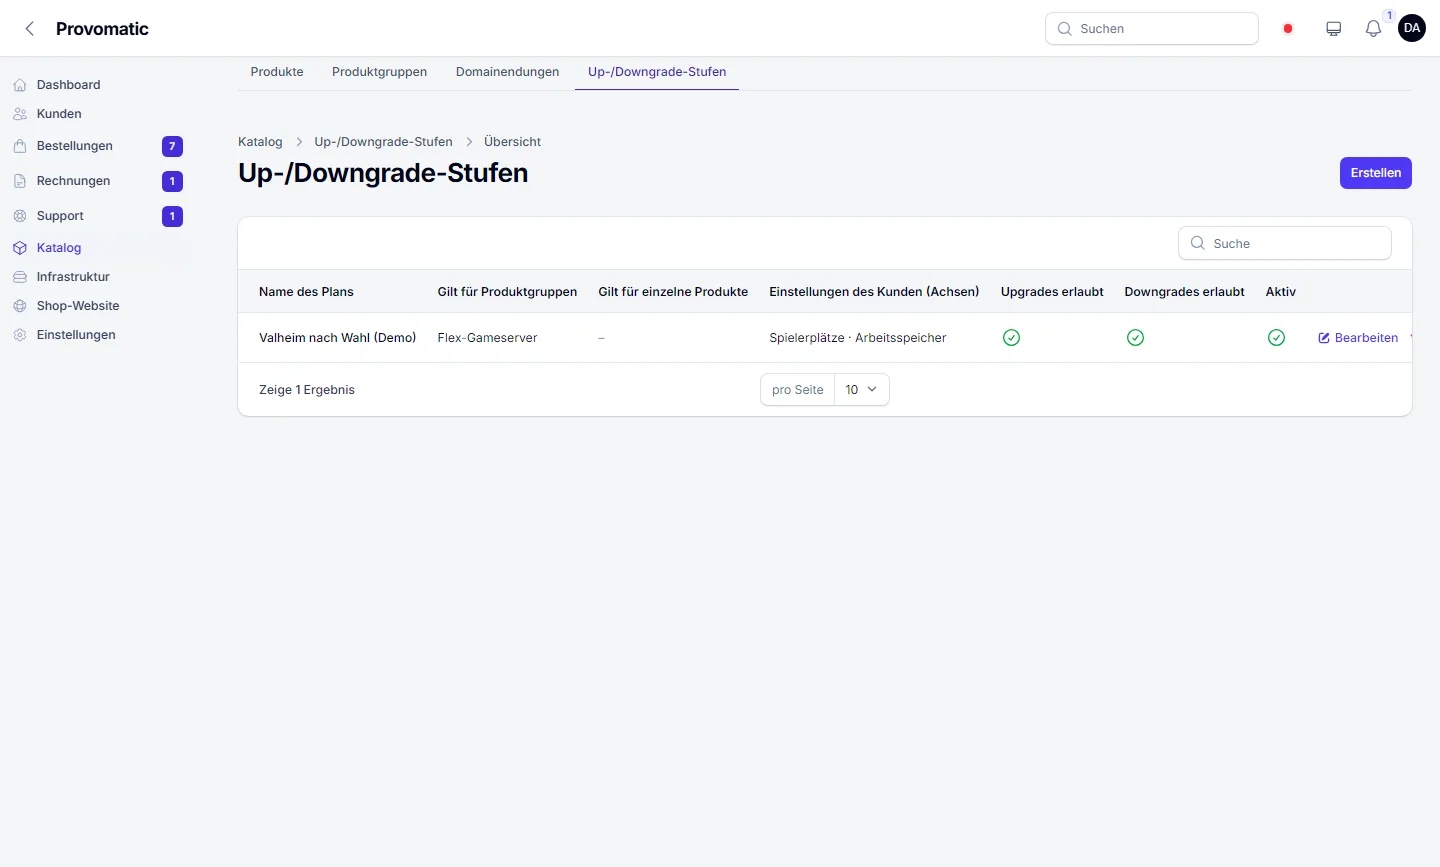Click the magnifier in the table search field
Image resolution: width=1440 pixels, height=867 pixels.
click(x=1197, y=243)
